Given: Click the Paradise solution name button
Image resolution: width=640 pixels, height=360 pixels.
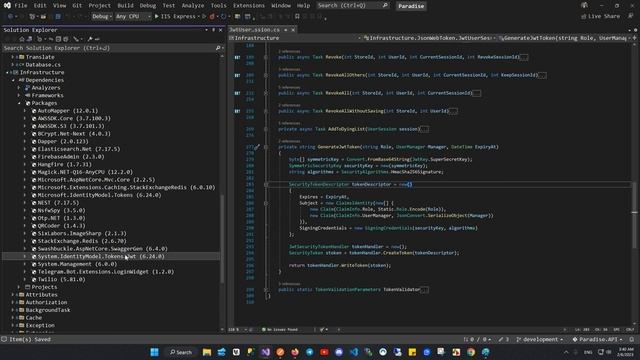Looking at the screenshot, I should tap(411, 6).
